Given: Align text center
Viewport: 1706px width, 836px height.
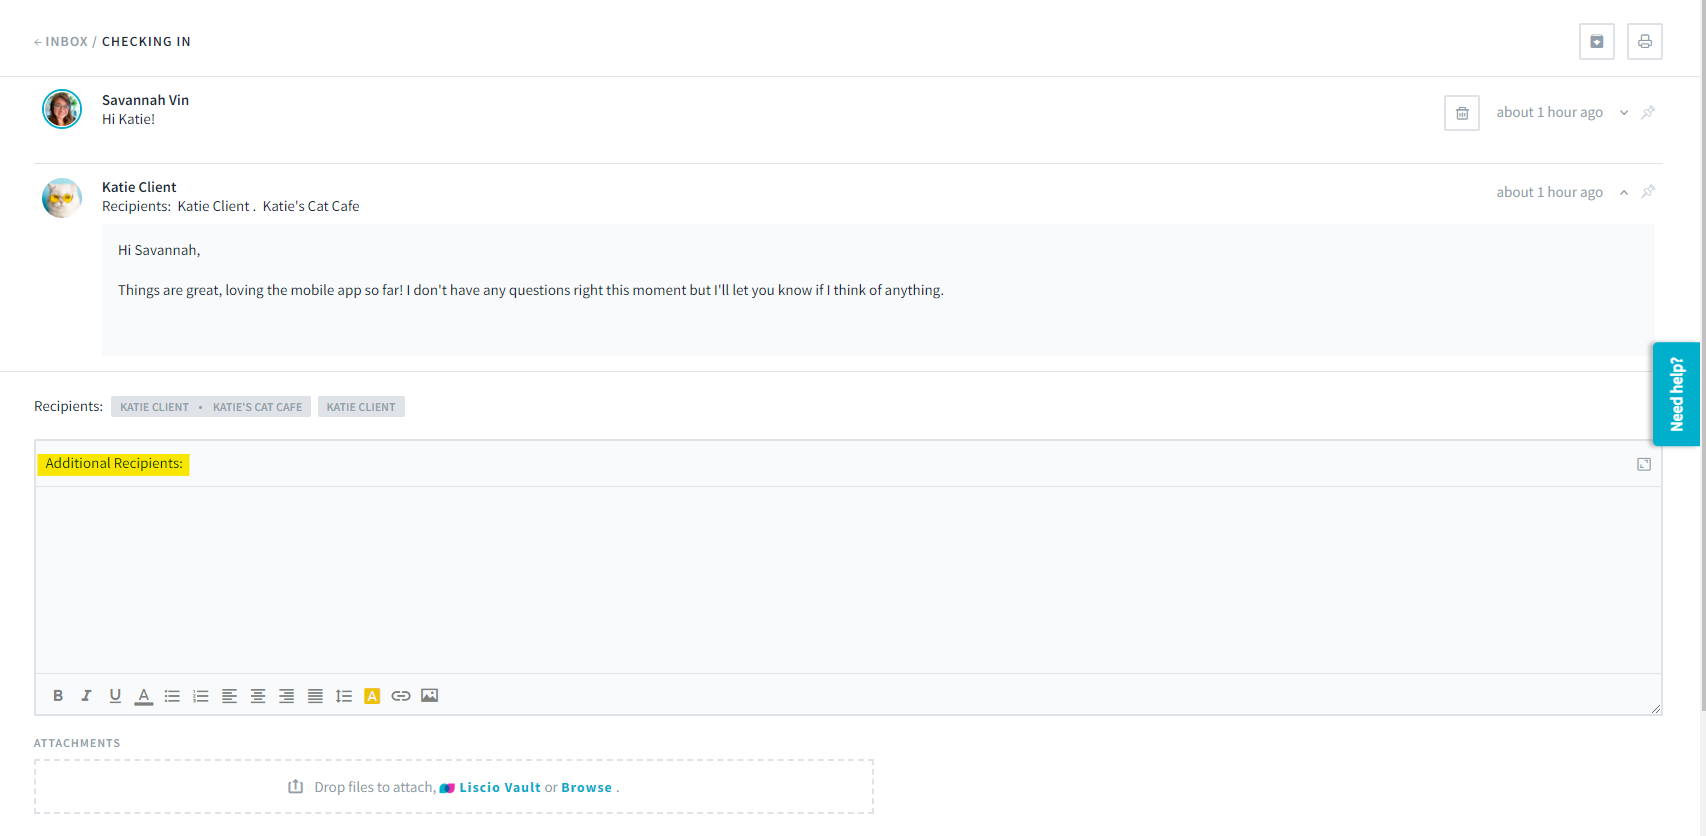Looking at the screenshot, I should pos(258,696).
